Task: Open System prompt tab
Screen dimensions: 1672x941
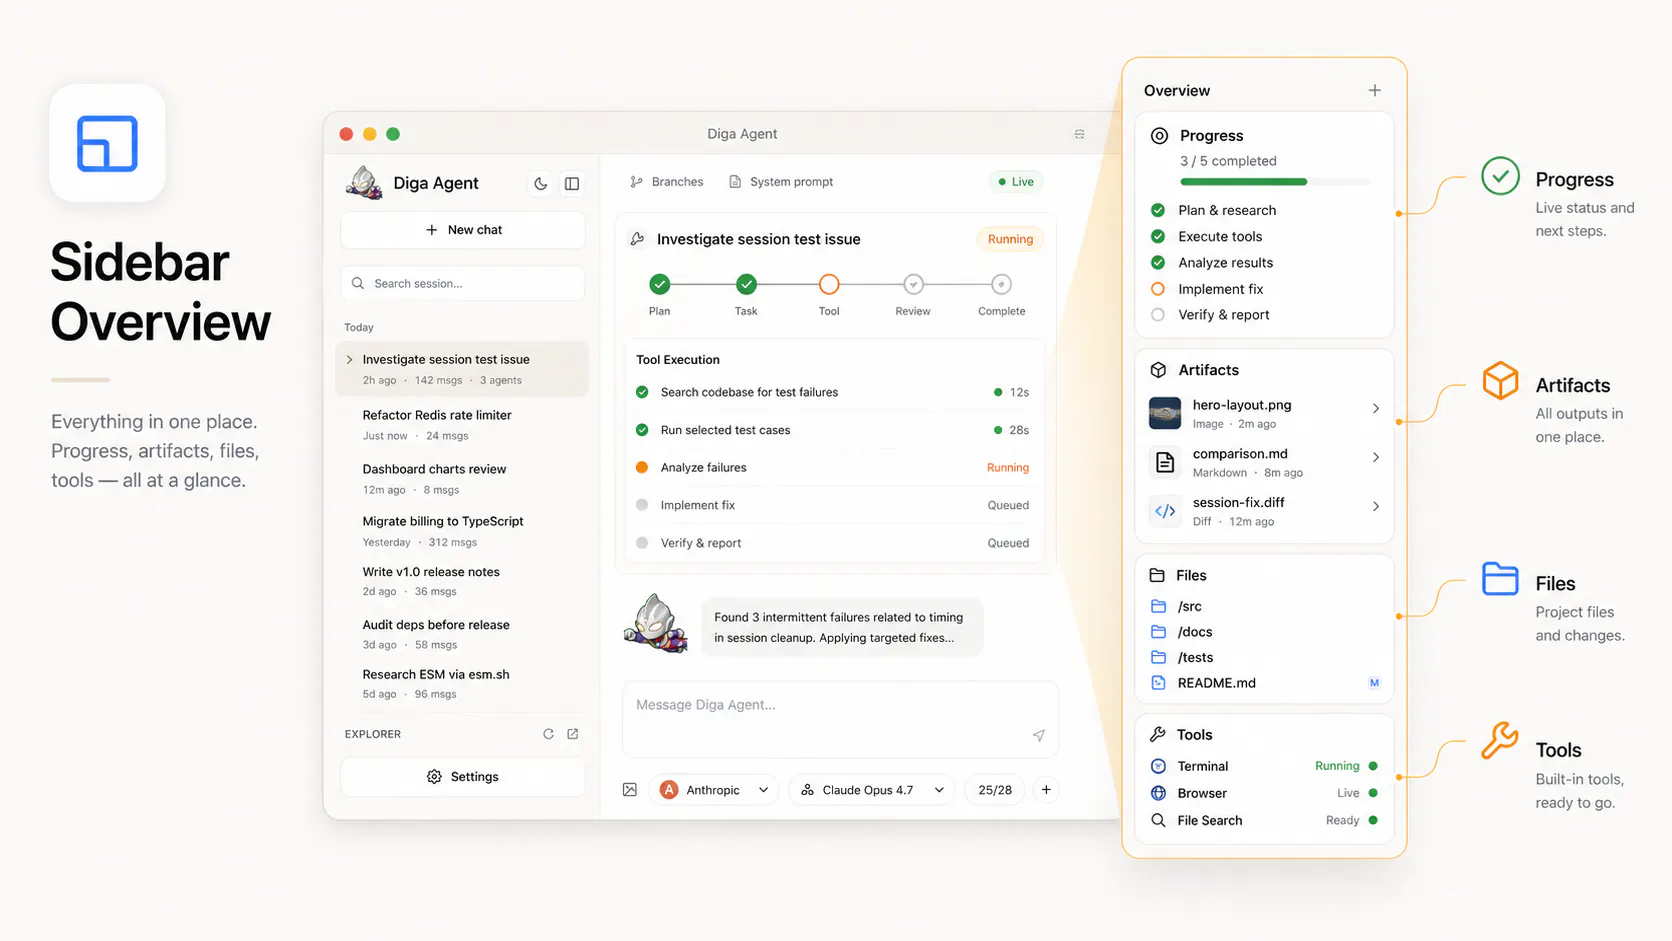Action: click(781, 182)
